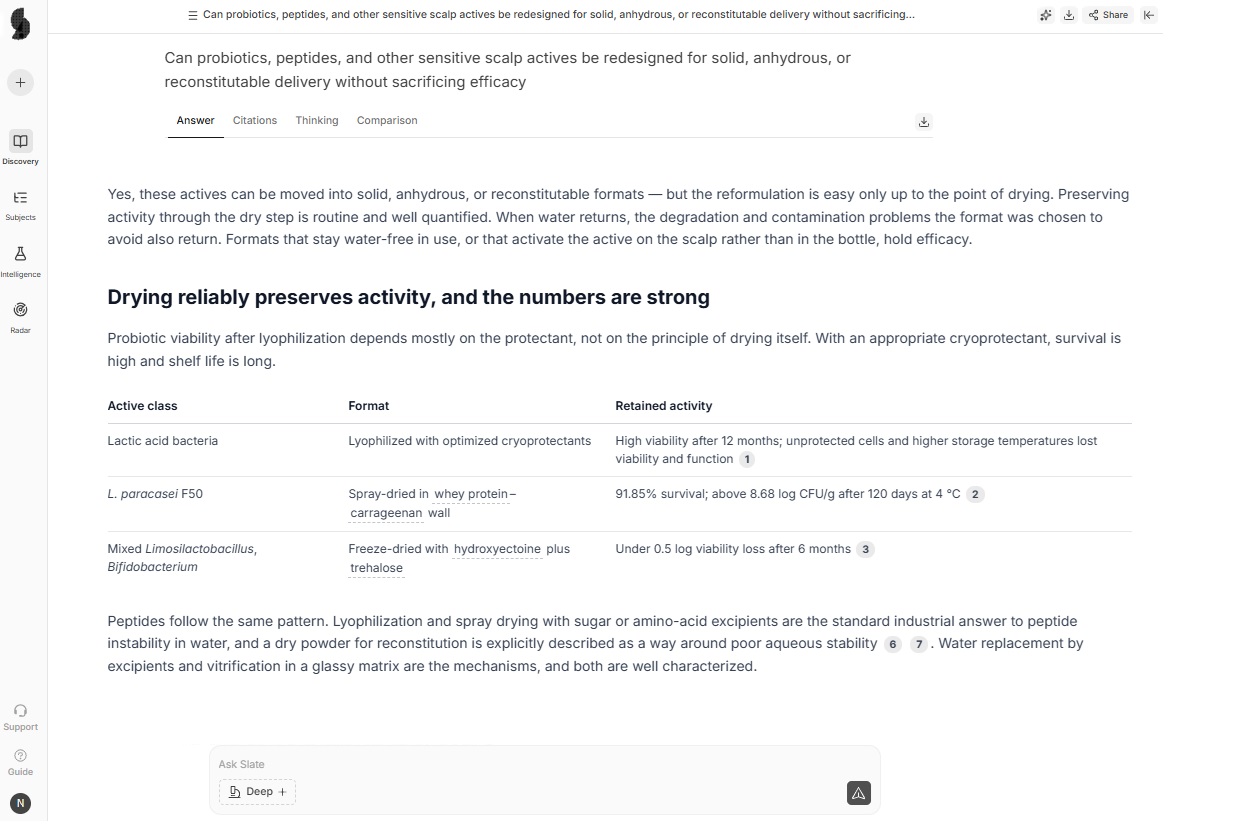Image resolution: width=1248 pixels, height=826 pixels.
Task: Expand the Deep mode selector
Action: 257,792
